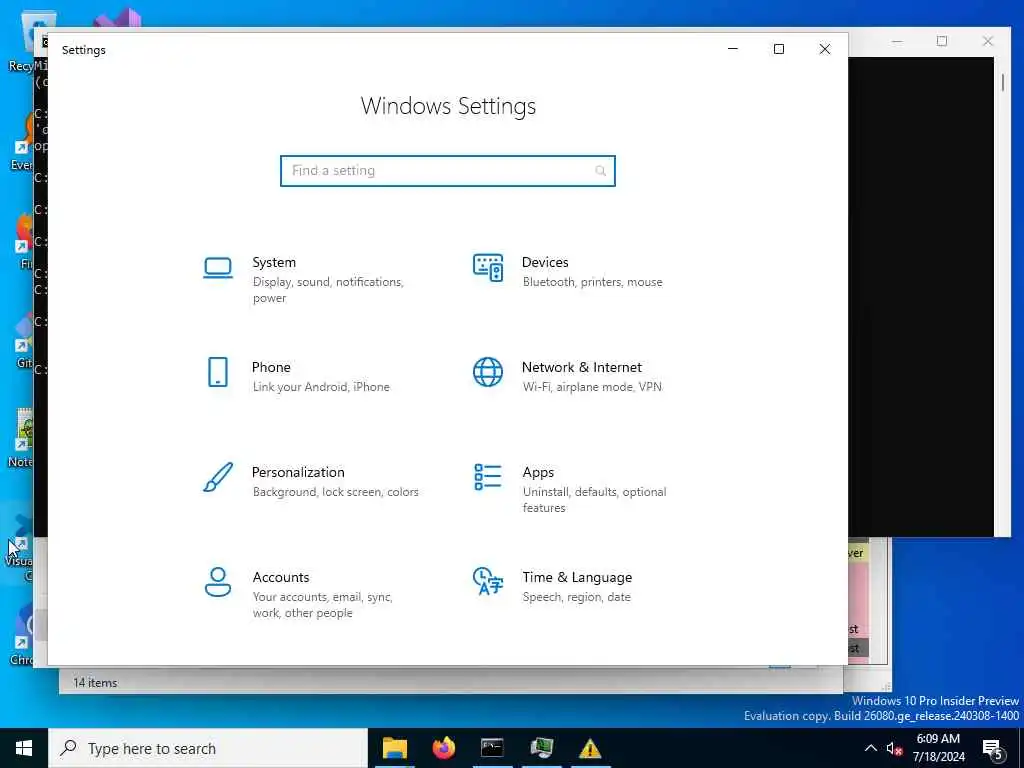Click 'Uninstall, defaults, optional features' description

point(594,500)
